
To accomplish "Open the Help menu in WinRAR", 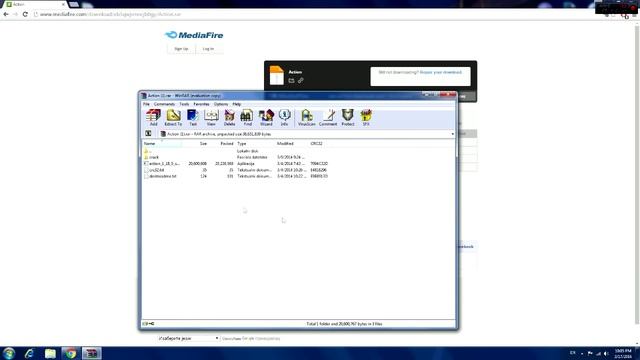I will point(236,104).
